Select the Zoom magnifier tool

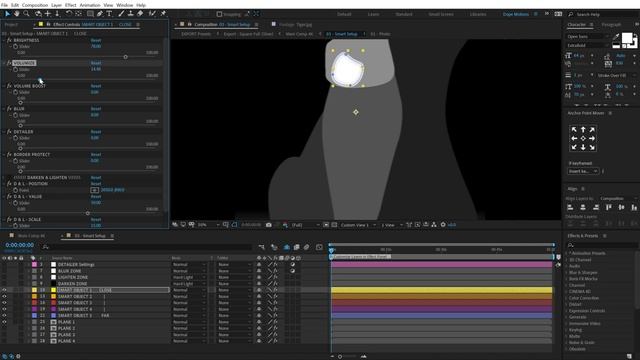tap(27, 14)
